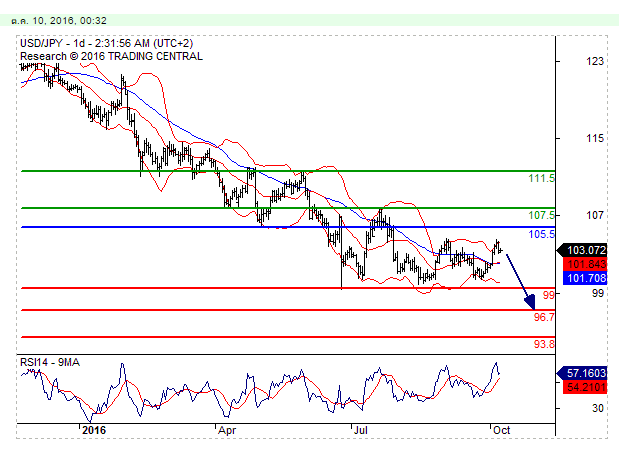The width and height of the screenshot is (619, 450).
Task: Click the 115 price axis label
Action: [x=595, y=138]
